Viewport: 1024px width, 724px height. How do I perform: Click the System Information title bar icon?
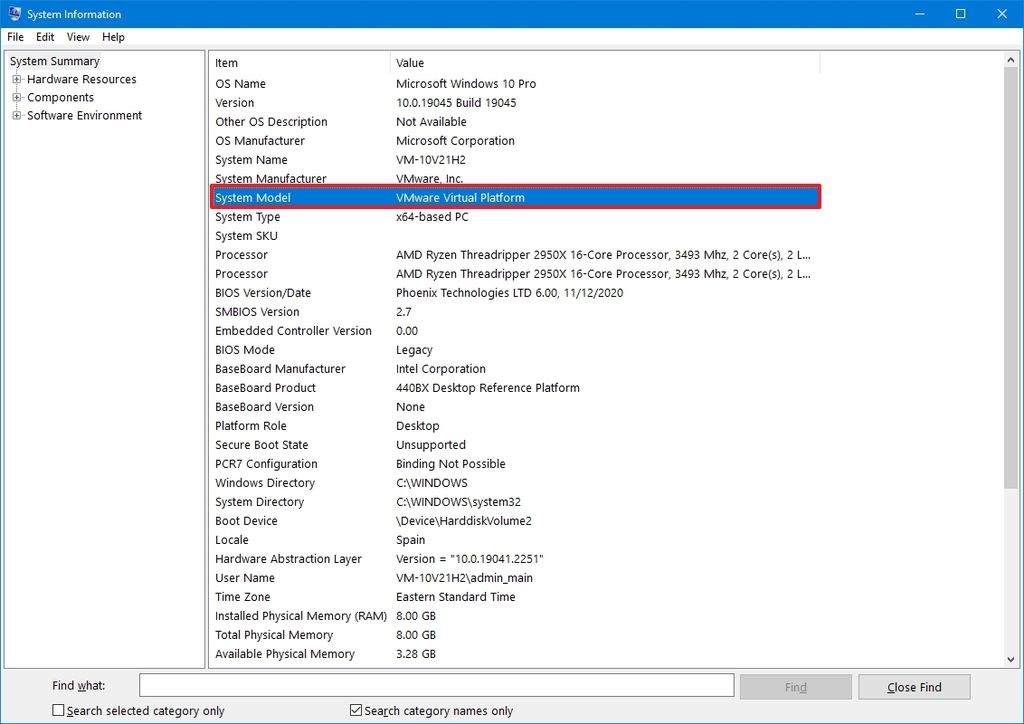click(x=13, y=13)
